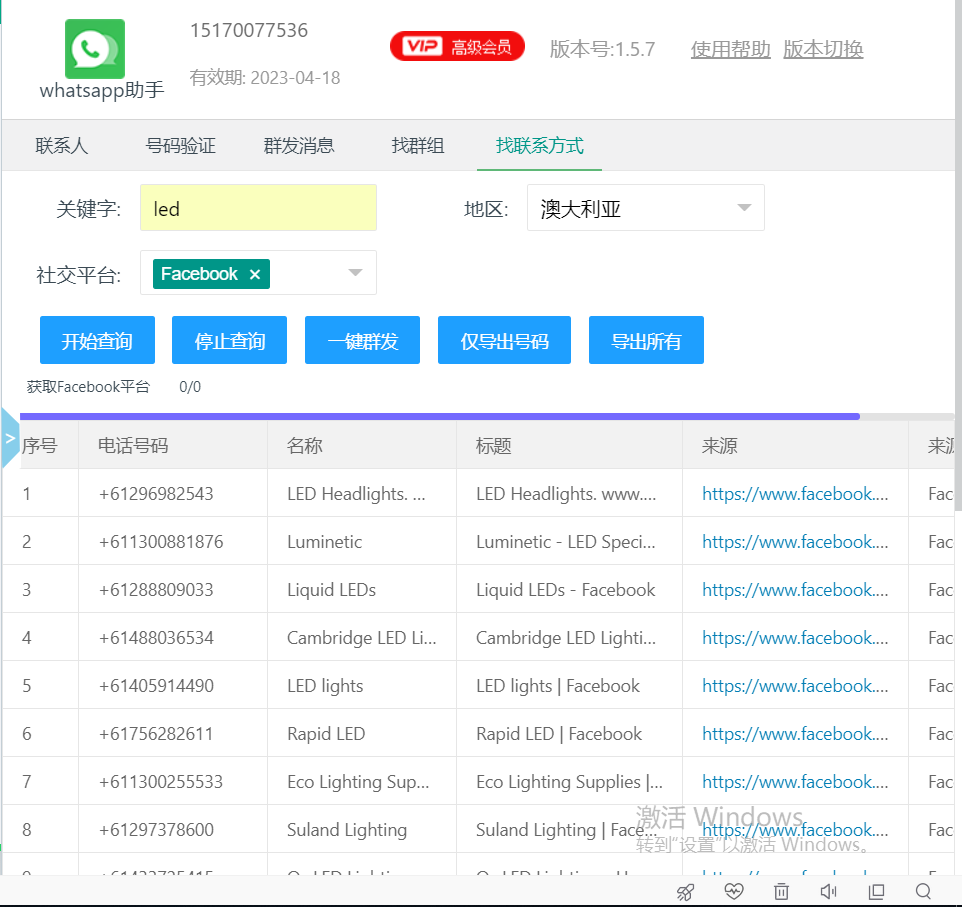Expand the side panel arrow tab
This screenshot has width=962, height=907.
10,438
